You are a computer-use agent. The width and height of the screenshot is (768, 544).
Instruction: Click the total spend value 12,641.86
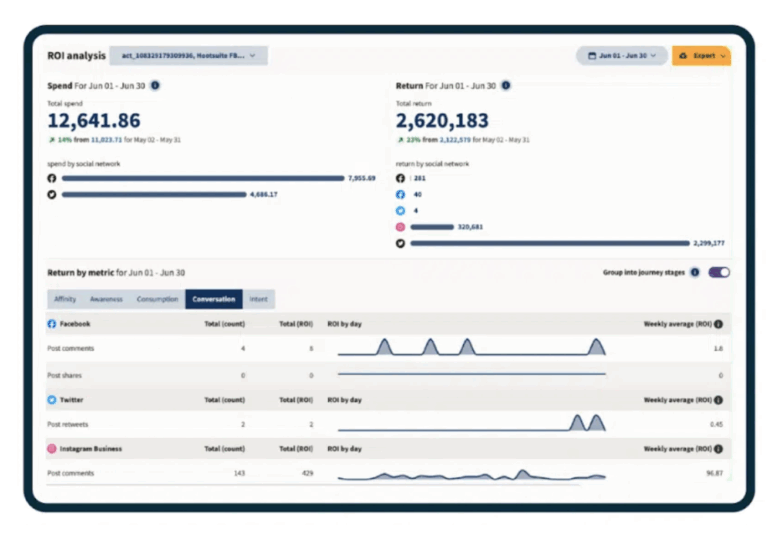pyautogui.click(x=94, y=120)
